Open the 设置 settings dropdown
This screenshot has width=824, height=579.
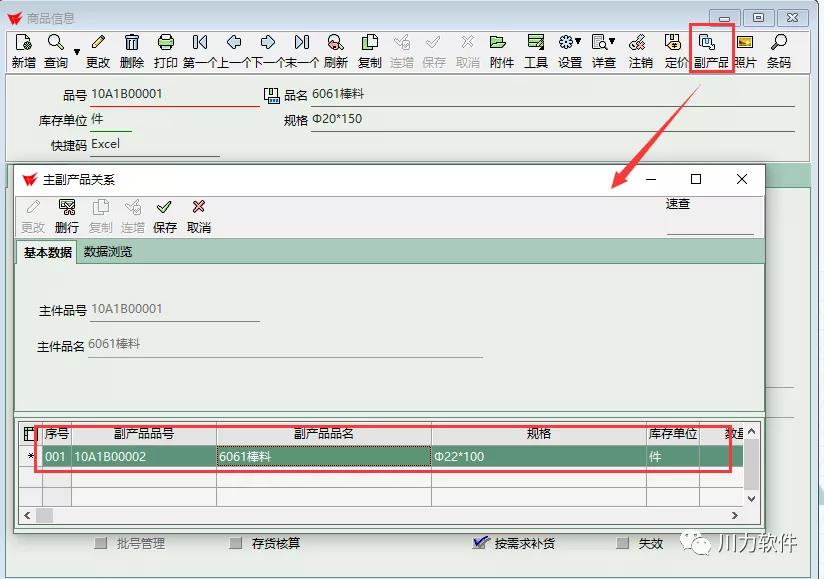coord(570,43)
